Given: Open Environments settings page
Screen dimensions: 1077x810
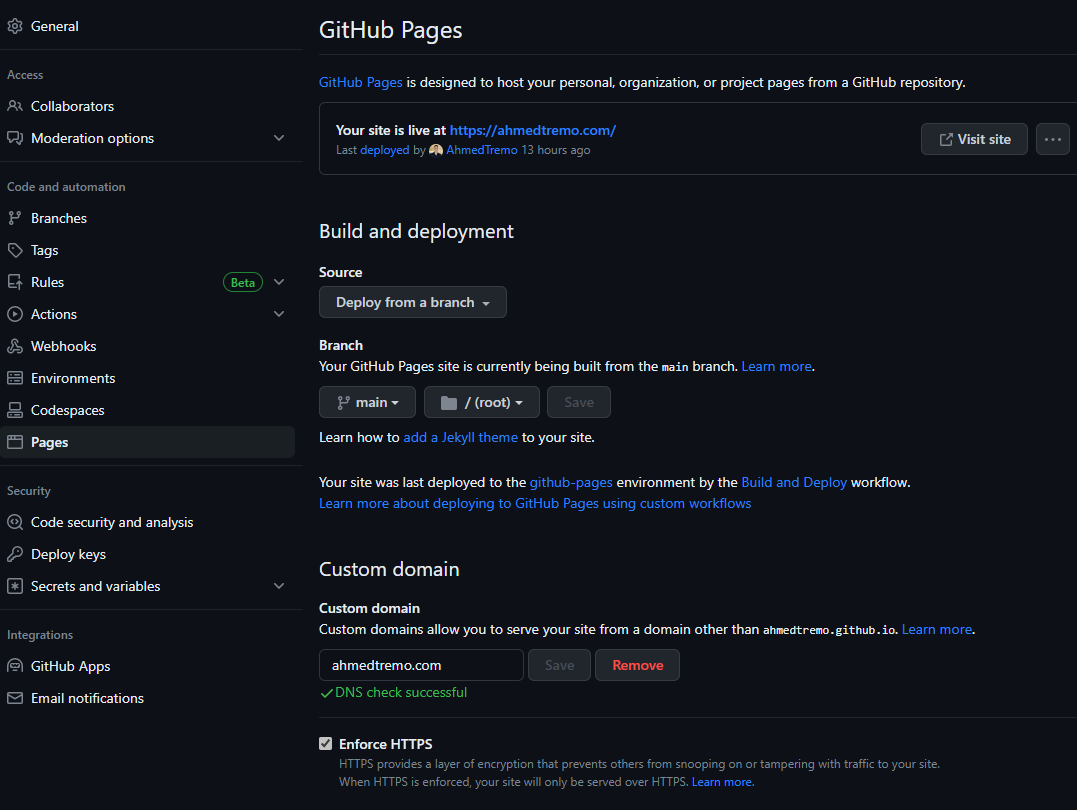Looking at the screenshot, I should coord(73,378).
